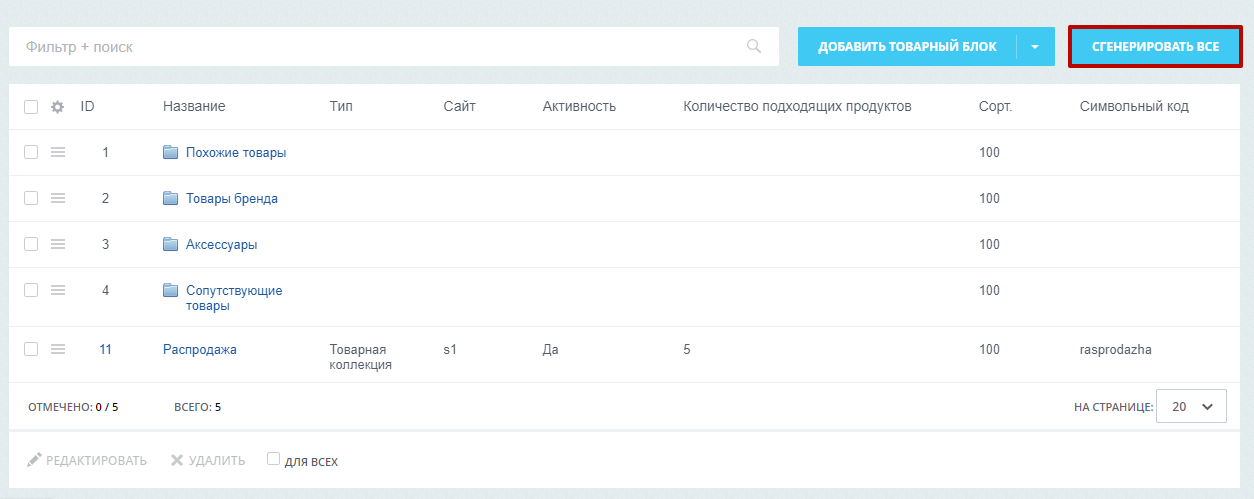Click the folder icon beside Похожие товары
This screenshot has height=499, width=1254.
pyautogui.click(x=171, y=153)
